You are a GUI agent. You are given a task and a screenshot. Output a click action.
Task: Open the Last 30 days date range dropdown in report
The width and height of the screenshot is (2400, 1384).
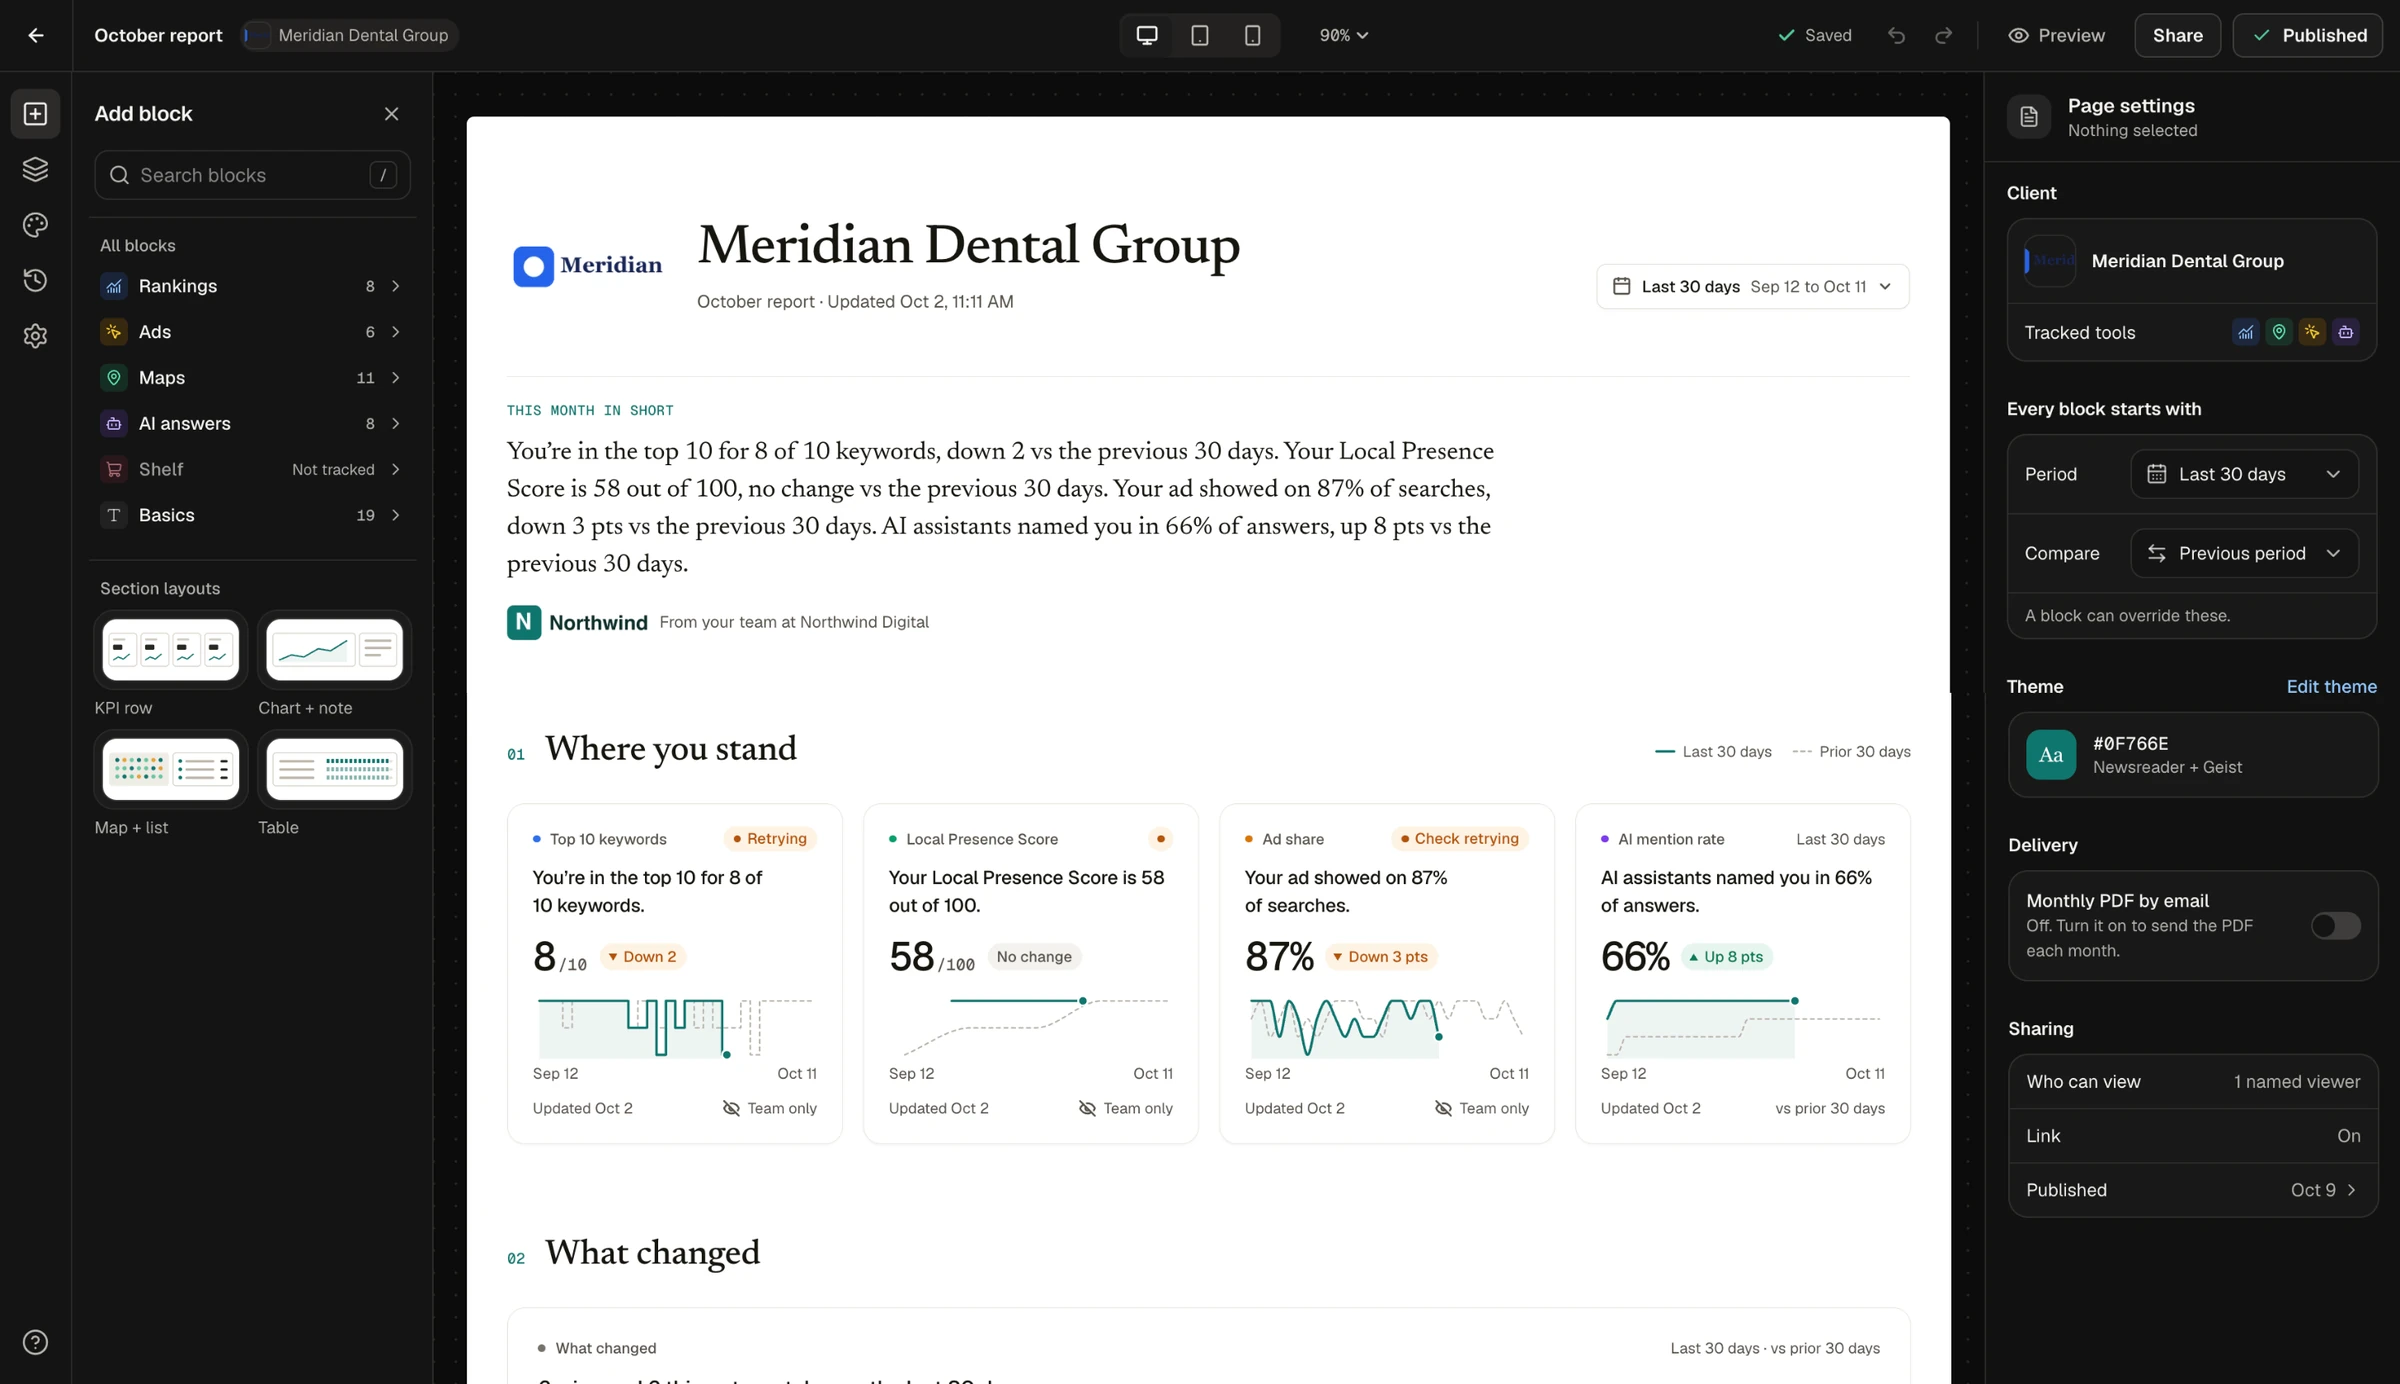click(x=1753, y=287)
